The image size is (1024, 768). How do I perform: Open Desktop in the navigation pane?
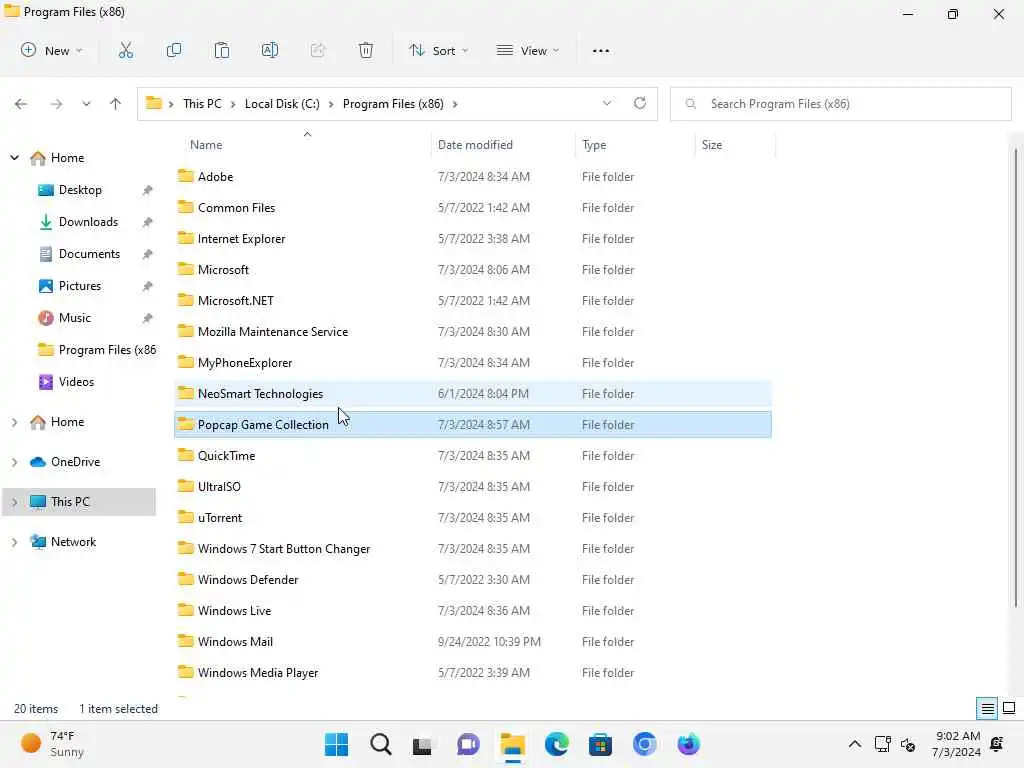click(x=80, y=190)
